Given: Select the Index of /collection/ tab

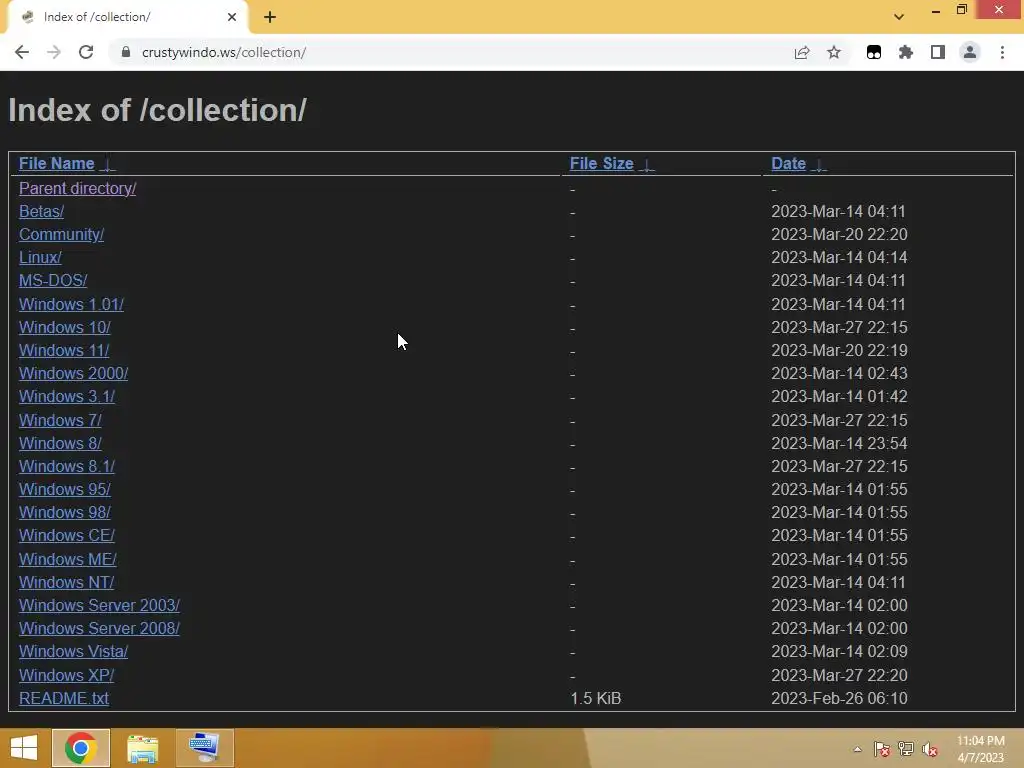Looking at the screenshot, I should point(127,17).
